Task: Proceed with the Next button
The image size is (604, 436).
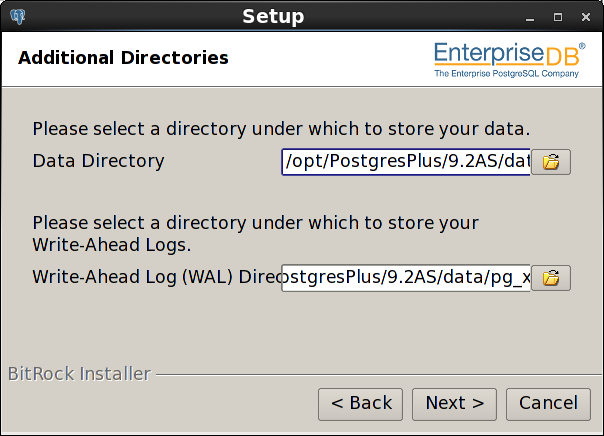Action: coord(455,404)
